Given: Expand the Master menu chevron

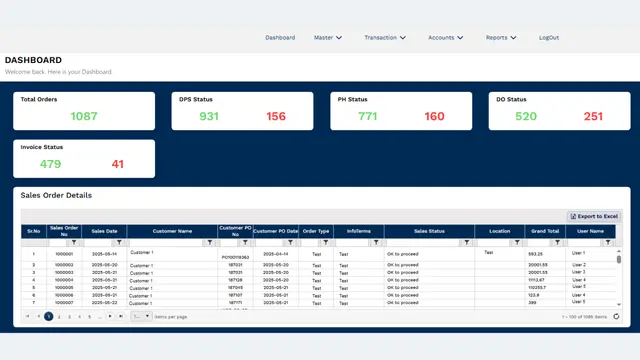Looking at the screenshot, I should [x=339, y=38].
